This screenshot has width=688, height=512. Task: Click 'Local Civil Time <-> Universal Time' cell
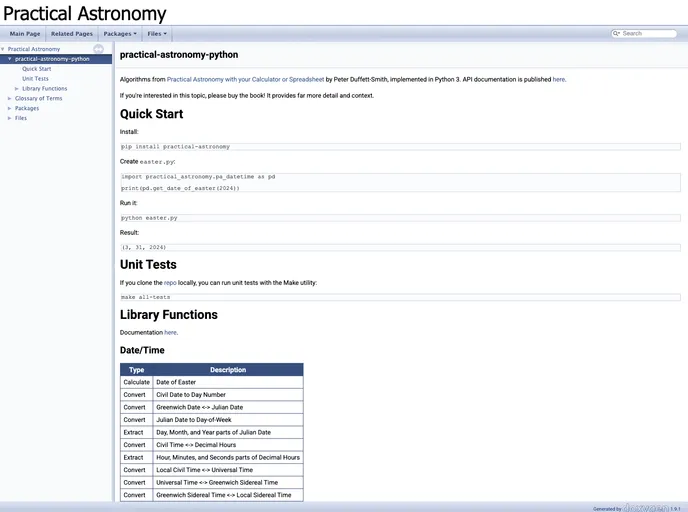click(228, 470)
